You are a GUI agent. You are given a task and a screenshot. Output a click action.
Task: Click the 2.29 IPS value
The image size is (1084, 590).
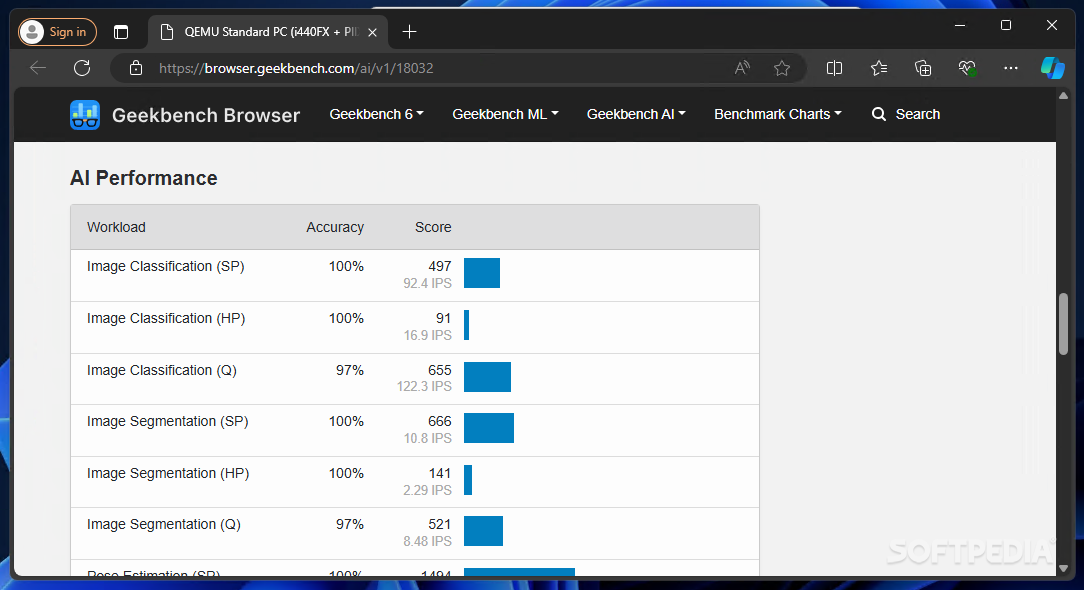(x=427, y=490)
